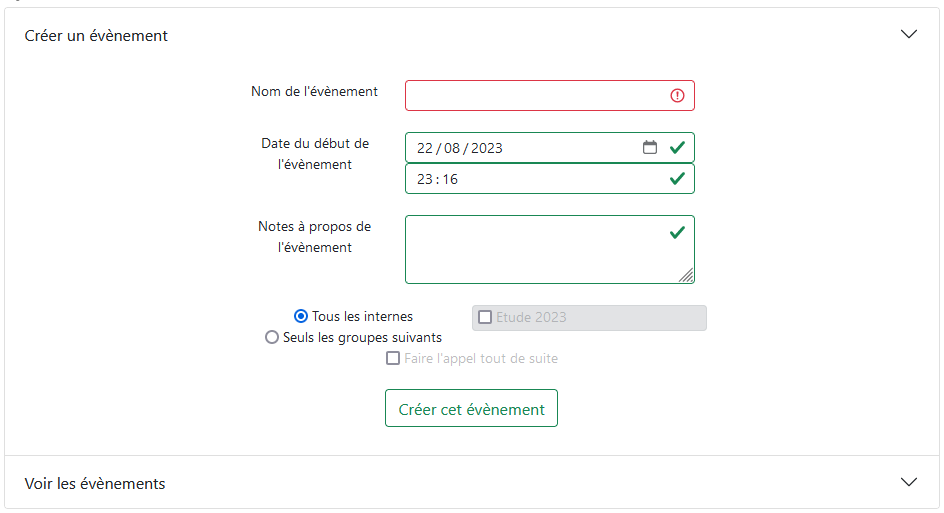This screenshot has width=944, height=513.
Task: Collapse the Créer un évènement section chevron
Action: tap(909, 34)
